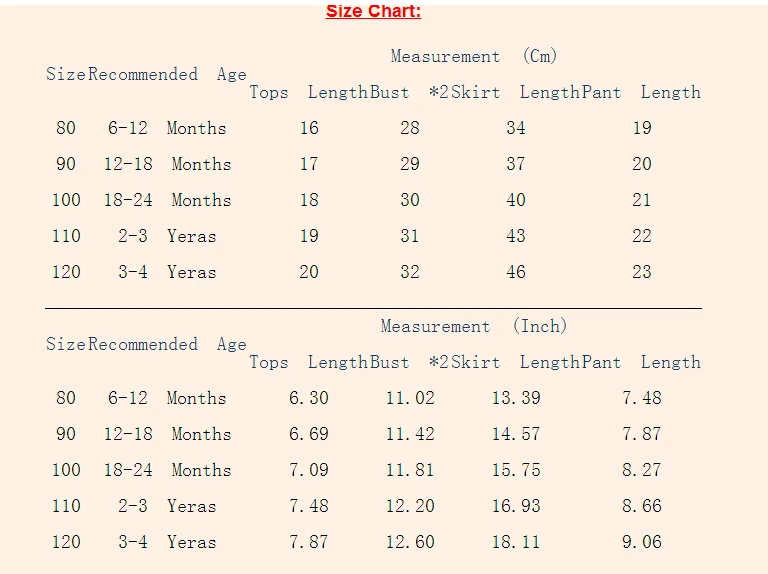Click Tops column header in Inch table
Viewport: 768px width, 574px height.
pyautogui.click(x=269, y=362)
